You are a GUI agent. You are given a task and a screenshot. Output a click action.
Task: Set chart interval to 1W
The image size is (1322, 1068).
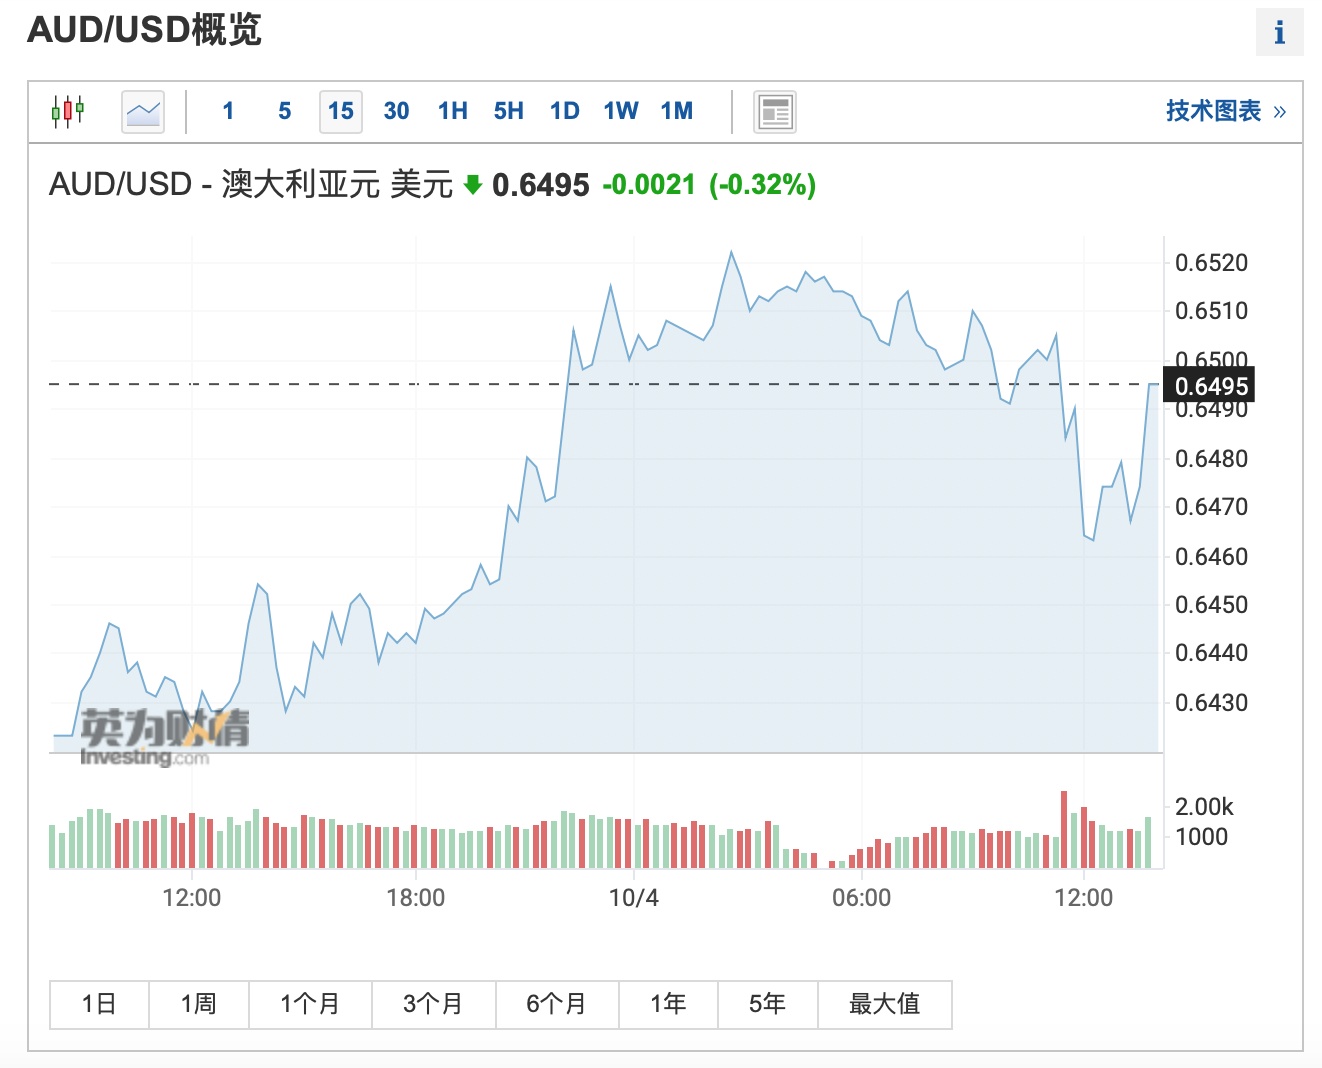coord(620,111)
